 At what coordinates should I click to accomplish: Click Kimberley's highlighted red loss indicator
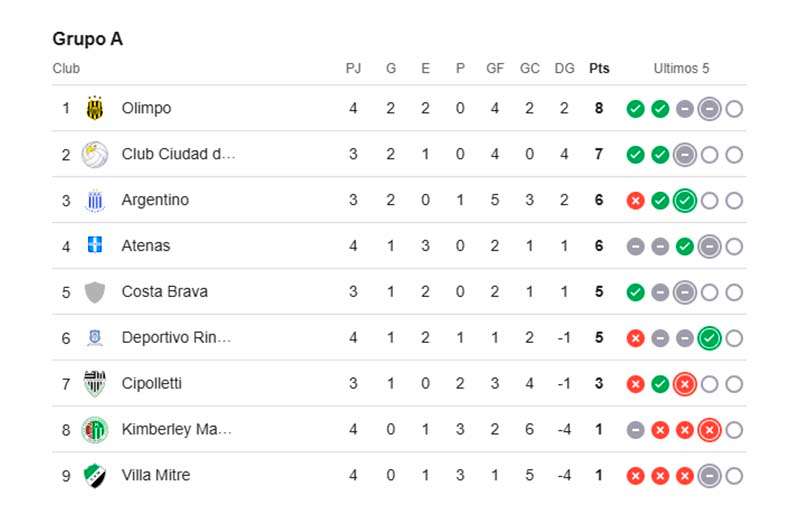coord(709,430)
